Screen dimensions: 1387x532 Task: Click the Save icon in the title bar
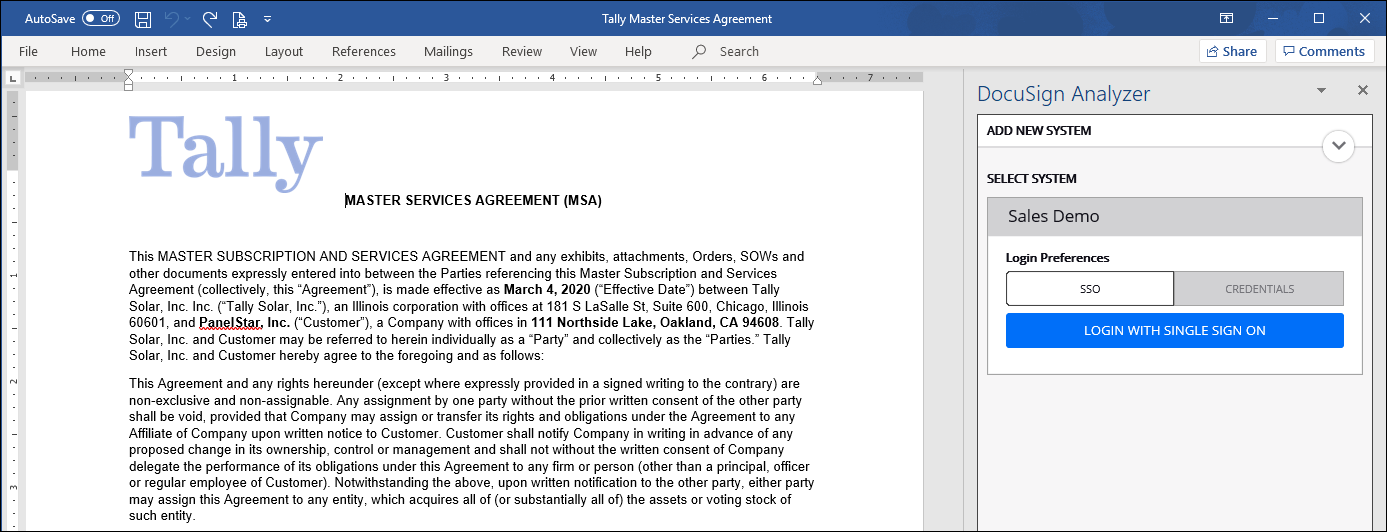coord(143,19)
